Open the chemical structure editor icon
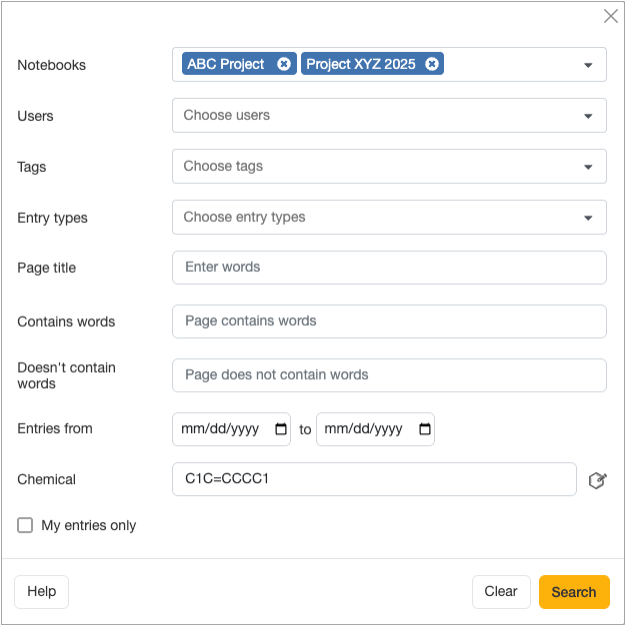The image size is (626, 626). tap(598, 480)
